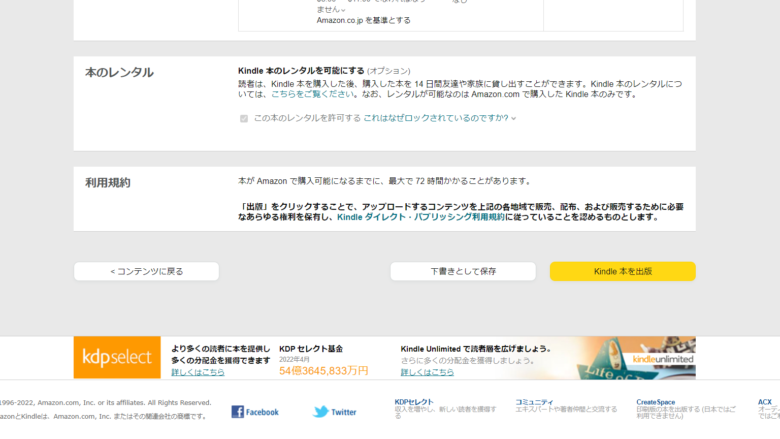The width and height of the screenshot is (780, 439).
Task: Open ACX footer link
Action: [765, 402]
